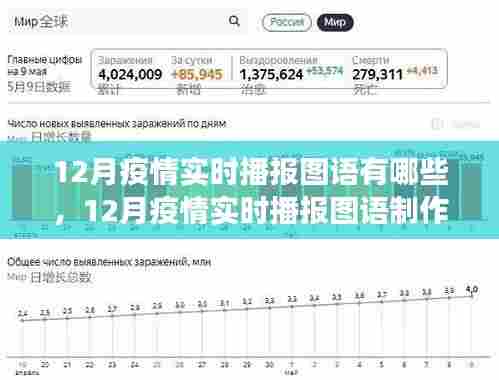Toggle the checkbox beside the daily infections chart title
This screenshot has height=380, width=499.
tap(436, 124)
